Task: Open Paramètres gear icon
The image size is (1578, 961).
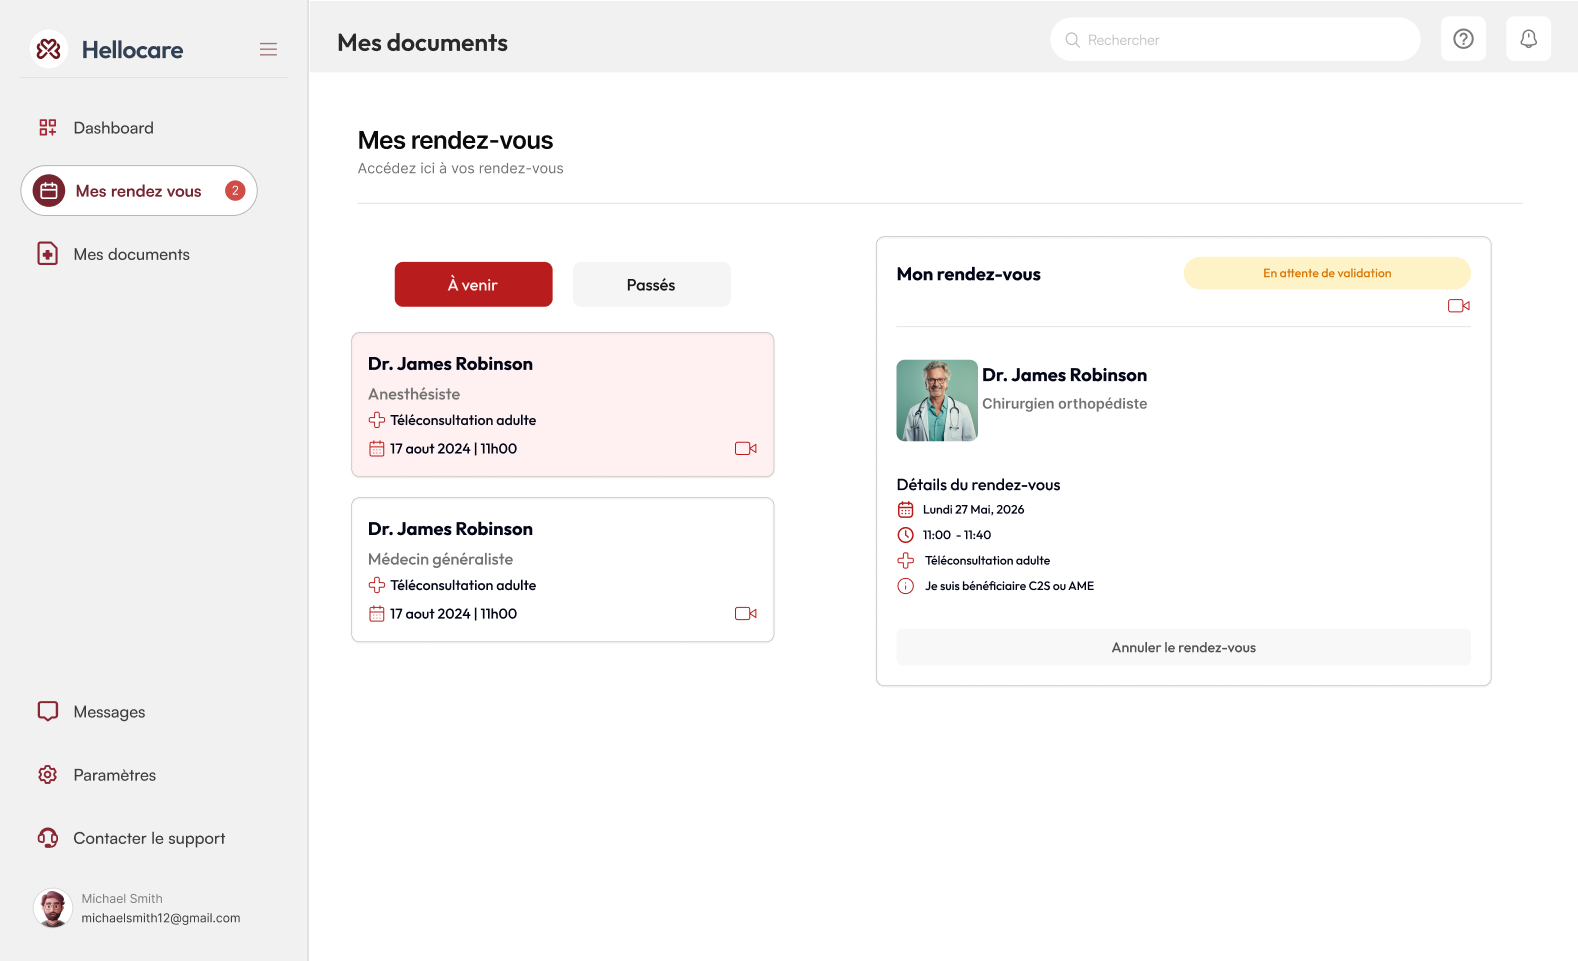Action: [48, 775]
